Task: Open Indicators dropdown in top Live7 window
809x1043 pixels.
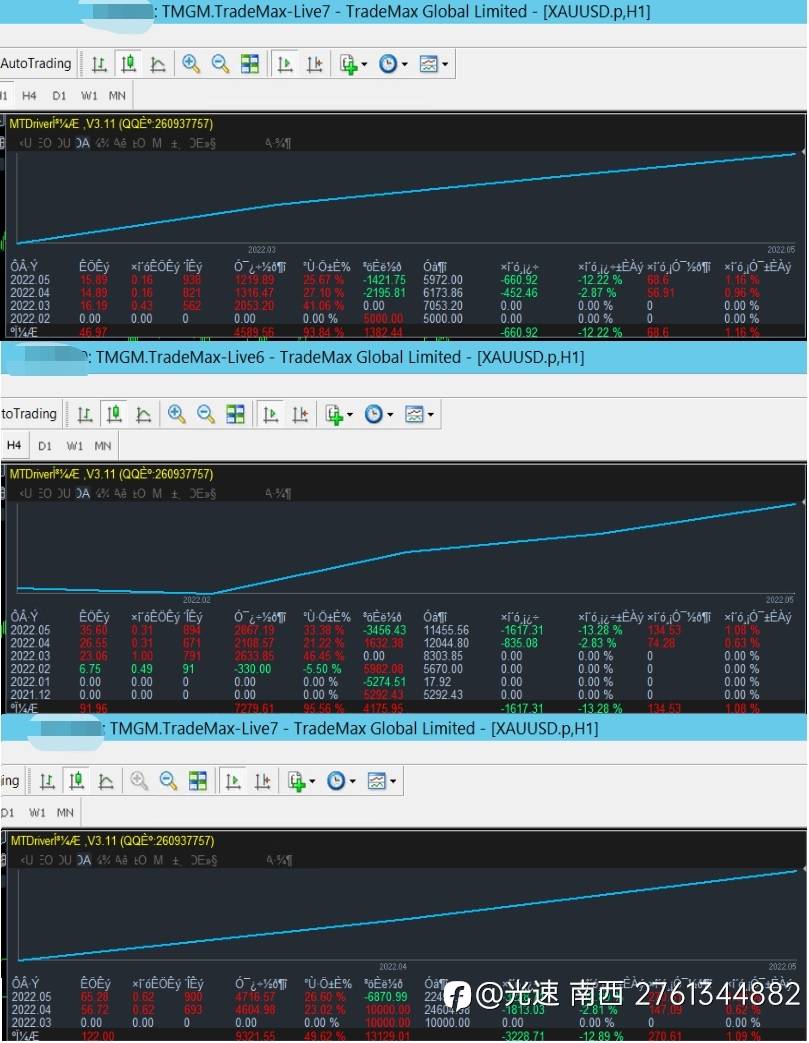Action: pos(353,64)
